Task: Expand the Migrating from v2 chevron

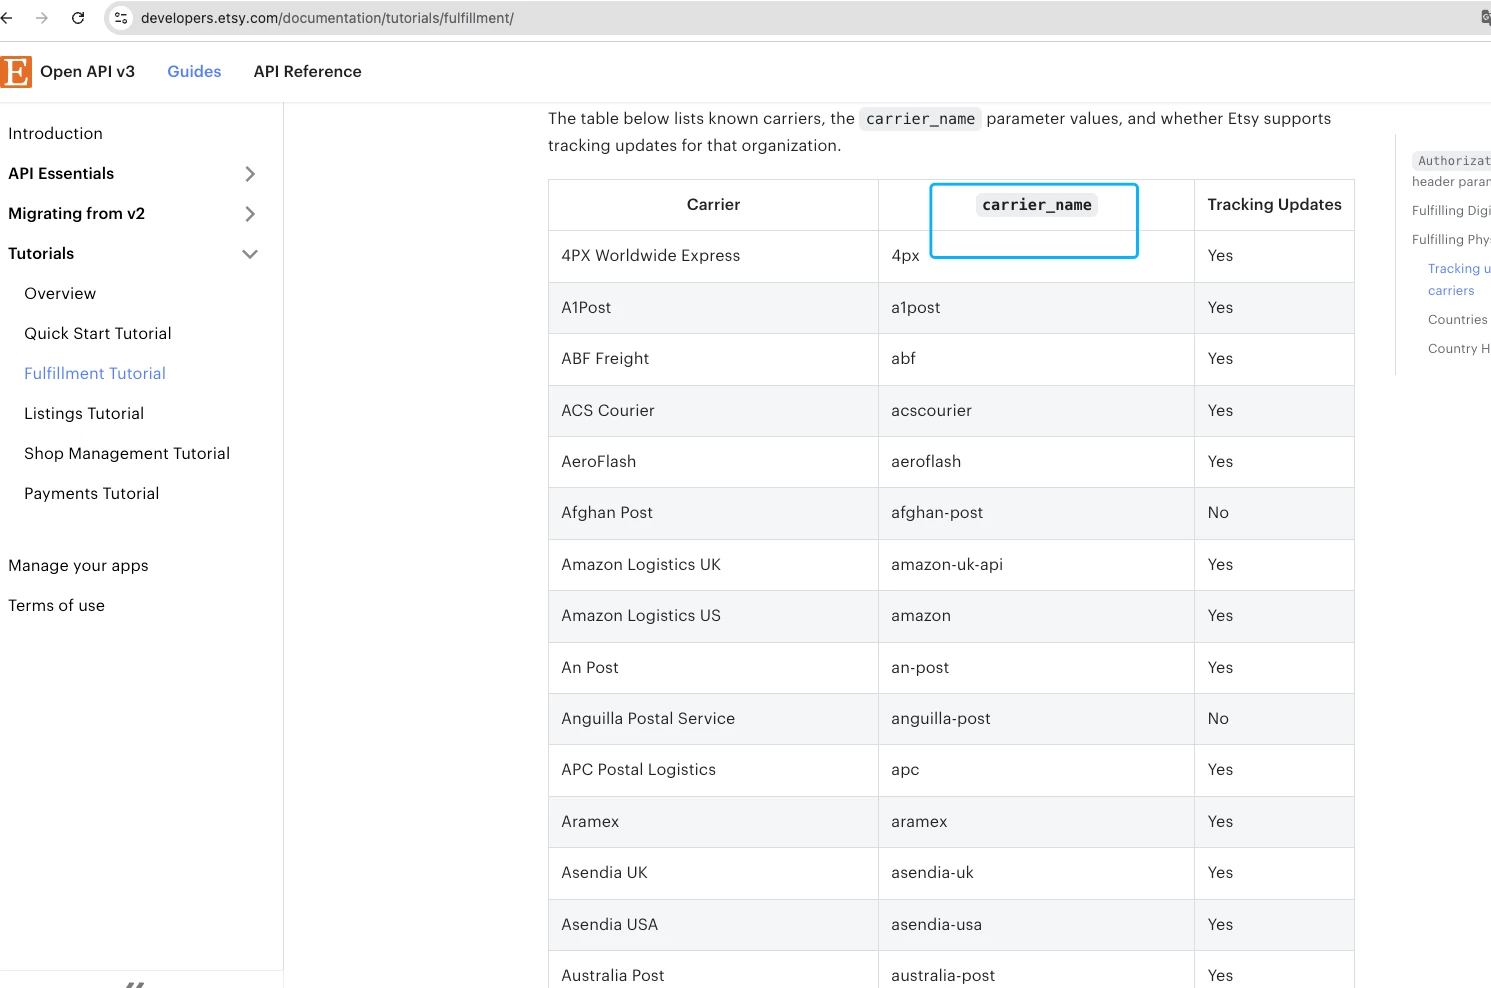Action: click(x=250, y=214)
